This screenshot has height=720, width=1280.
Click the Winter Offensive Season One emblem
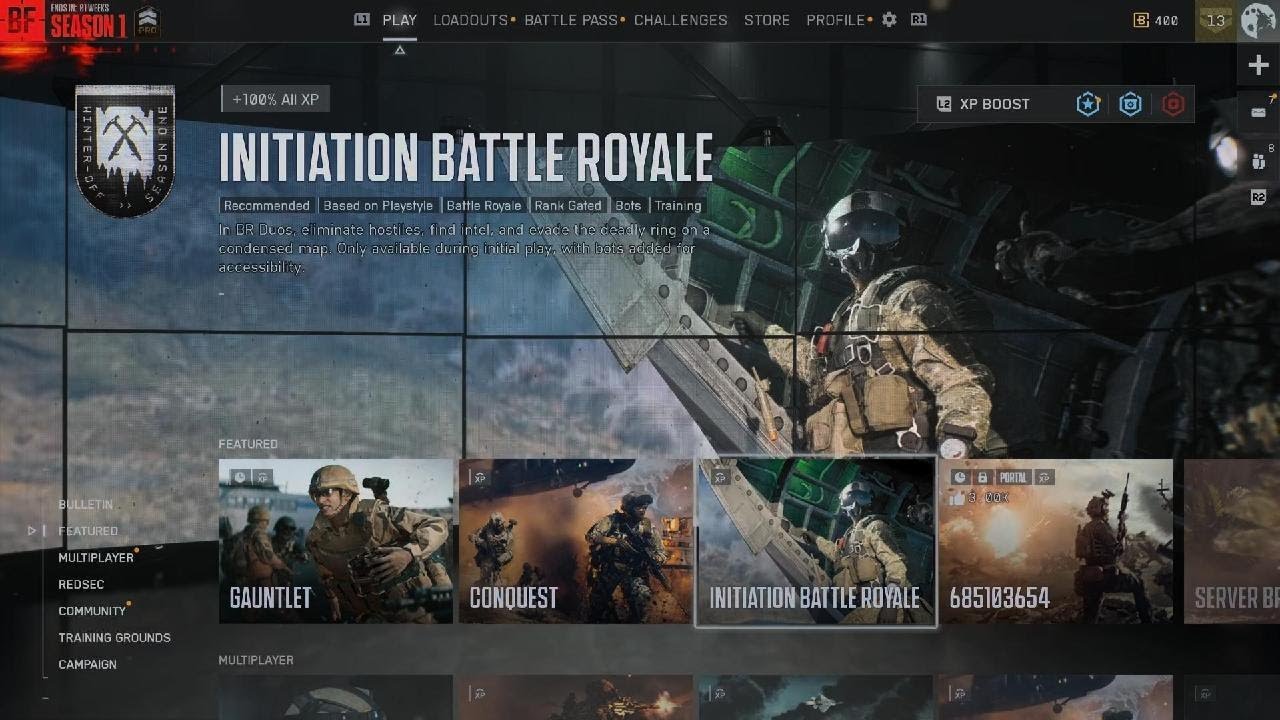click(125, 150)
